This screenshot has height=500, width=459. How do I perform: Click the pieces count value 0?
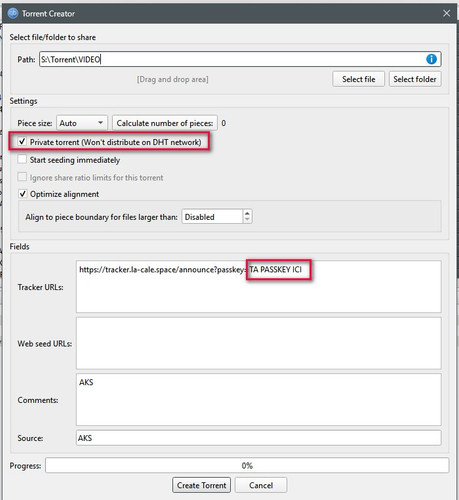(223, 123)
